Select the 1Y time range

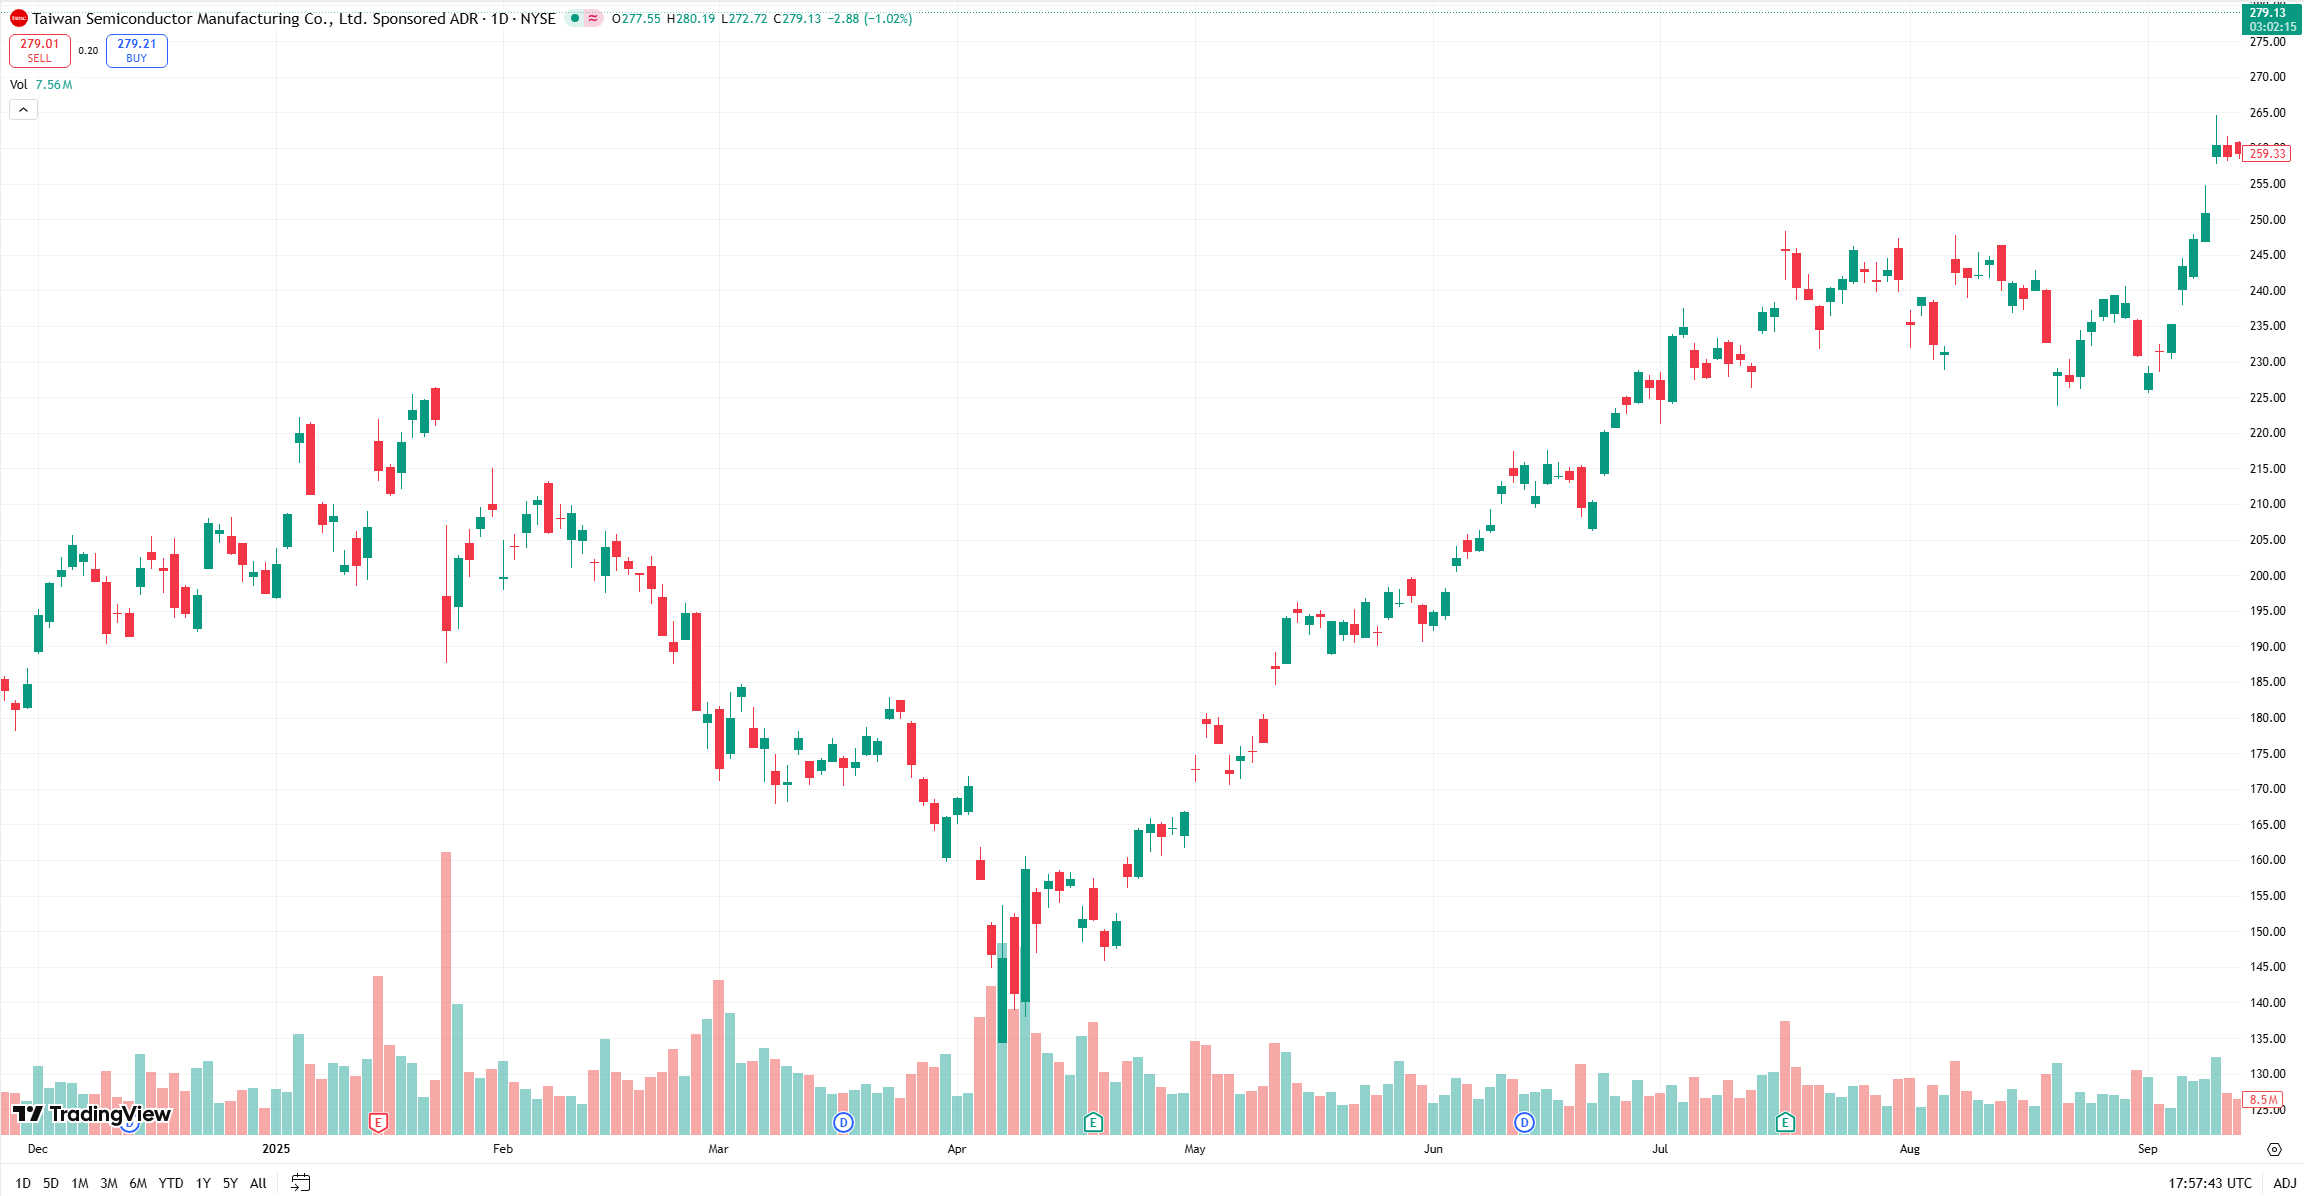[x=203, y=1183]
